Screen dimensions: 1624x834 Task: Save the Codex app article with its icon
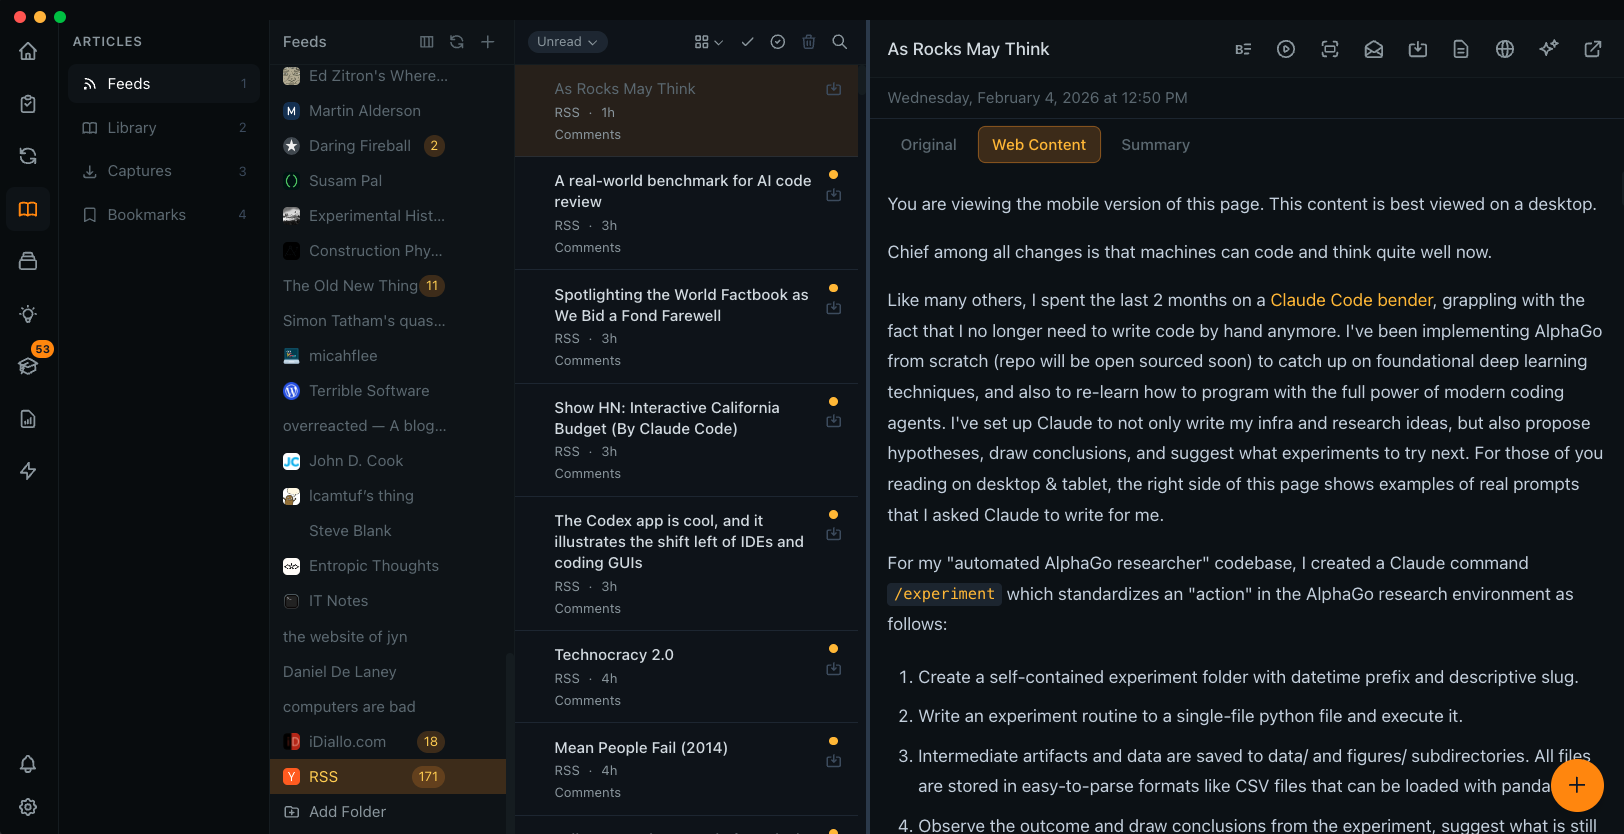click(x=833, y=534)
